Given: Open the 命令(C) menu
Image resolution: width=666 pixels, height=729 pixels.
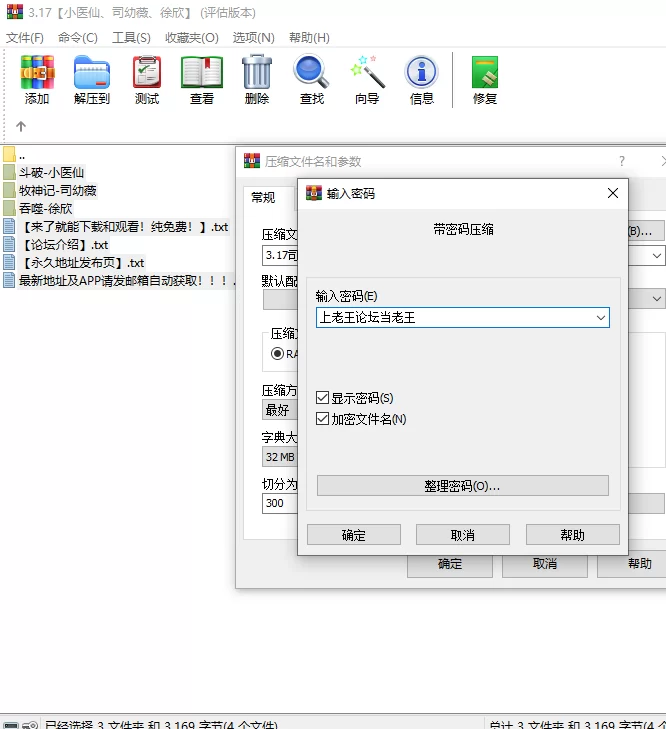Looking at the screenshot, I should (78, 38).
